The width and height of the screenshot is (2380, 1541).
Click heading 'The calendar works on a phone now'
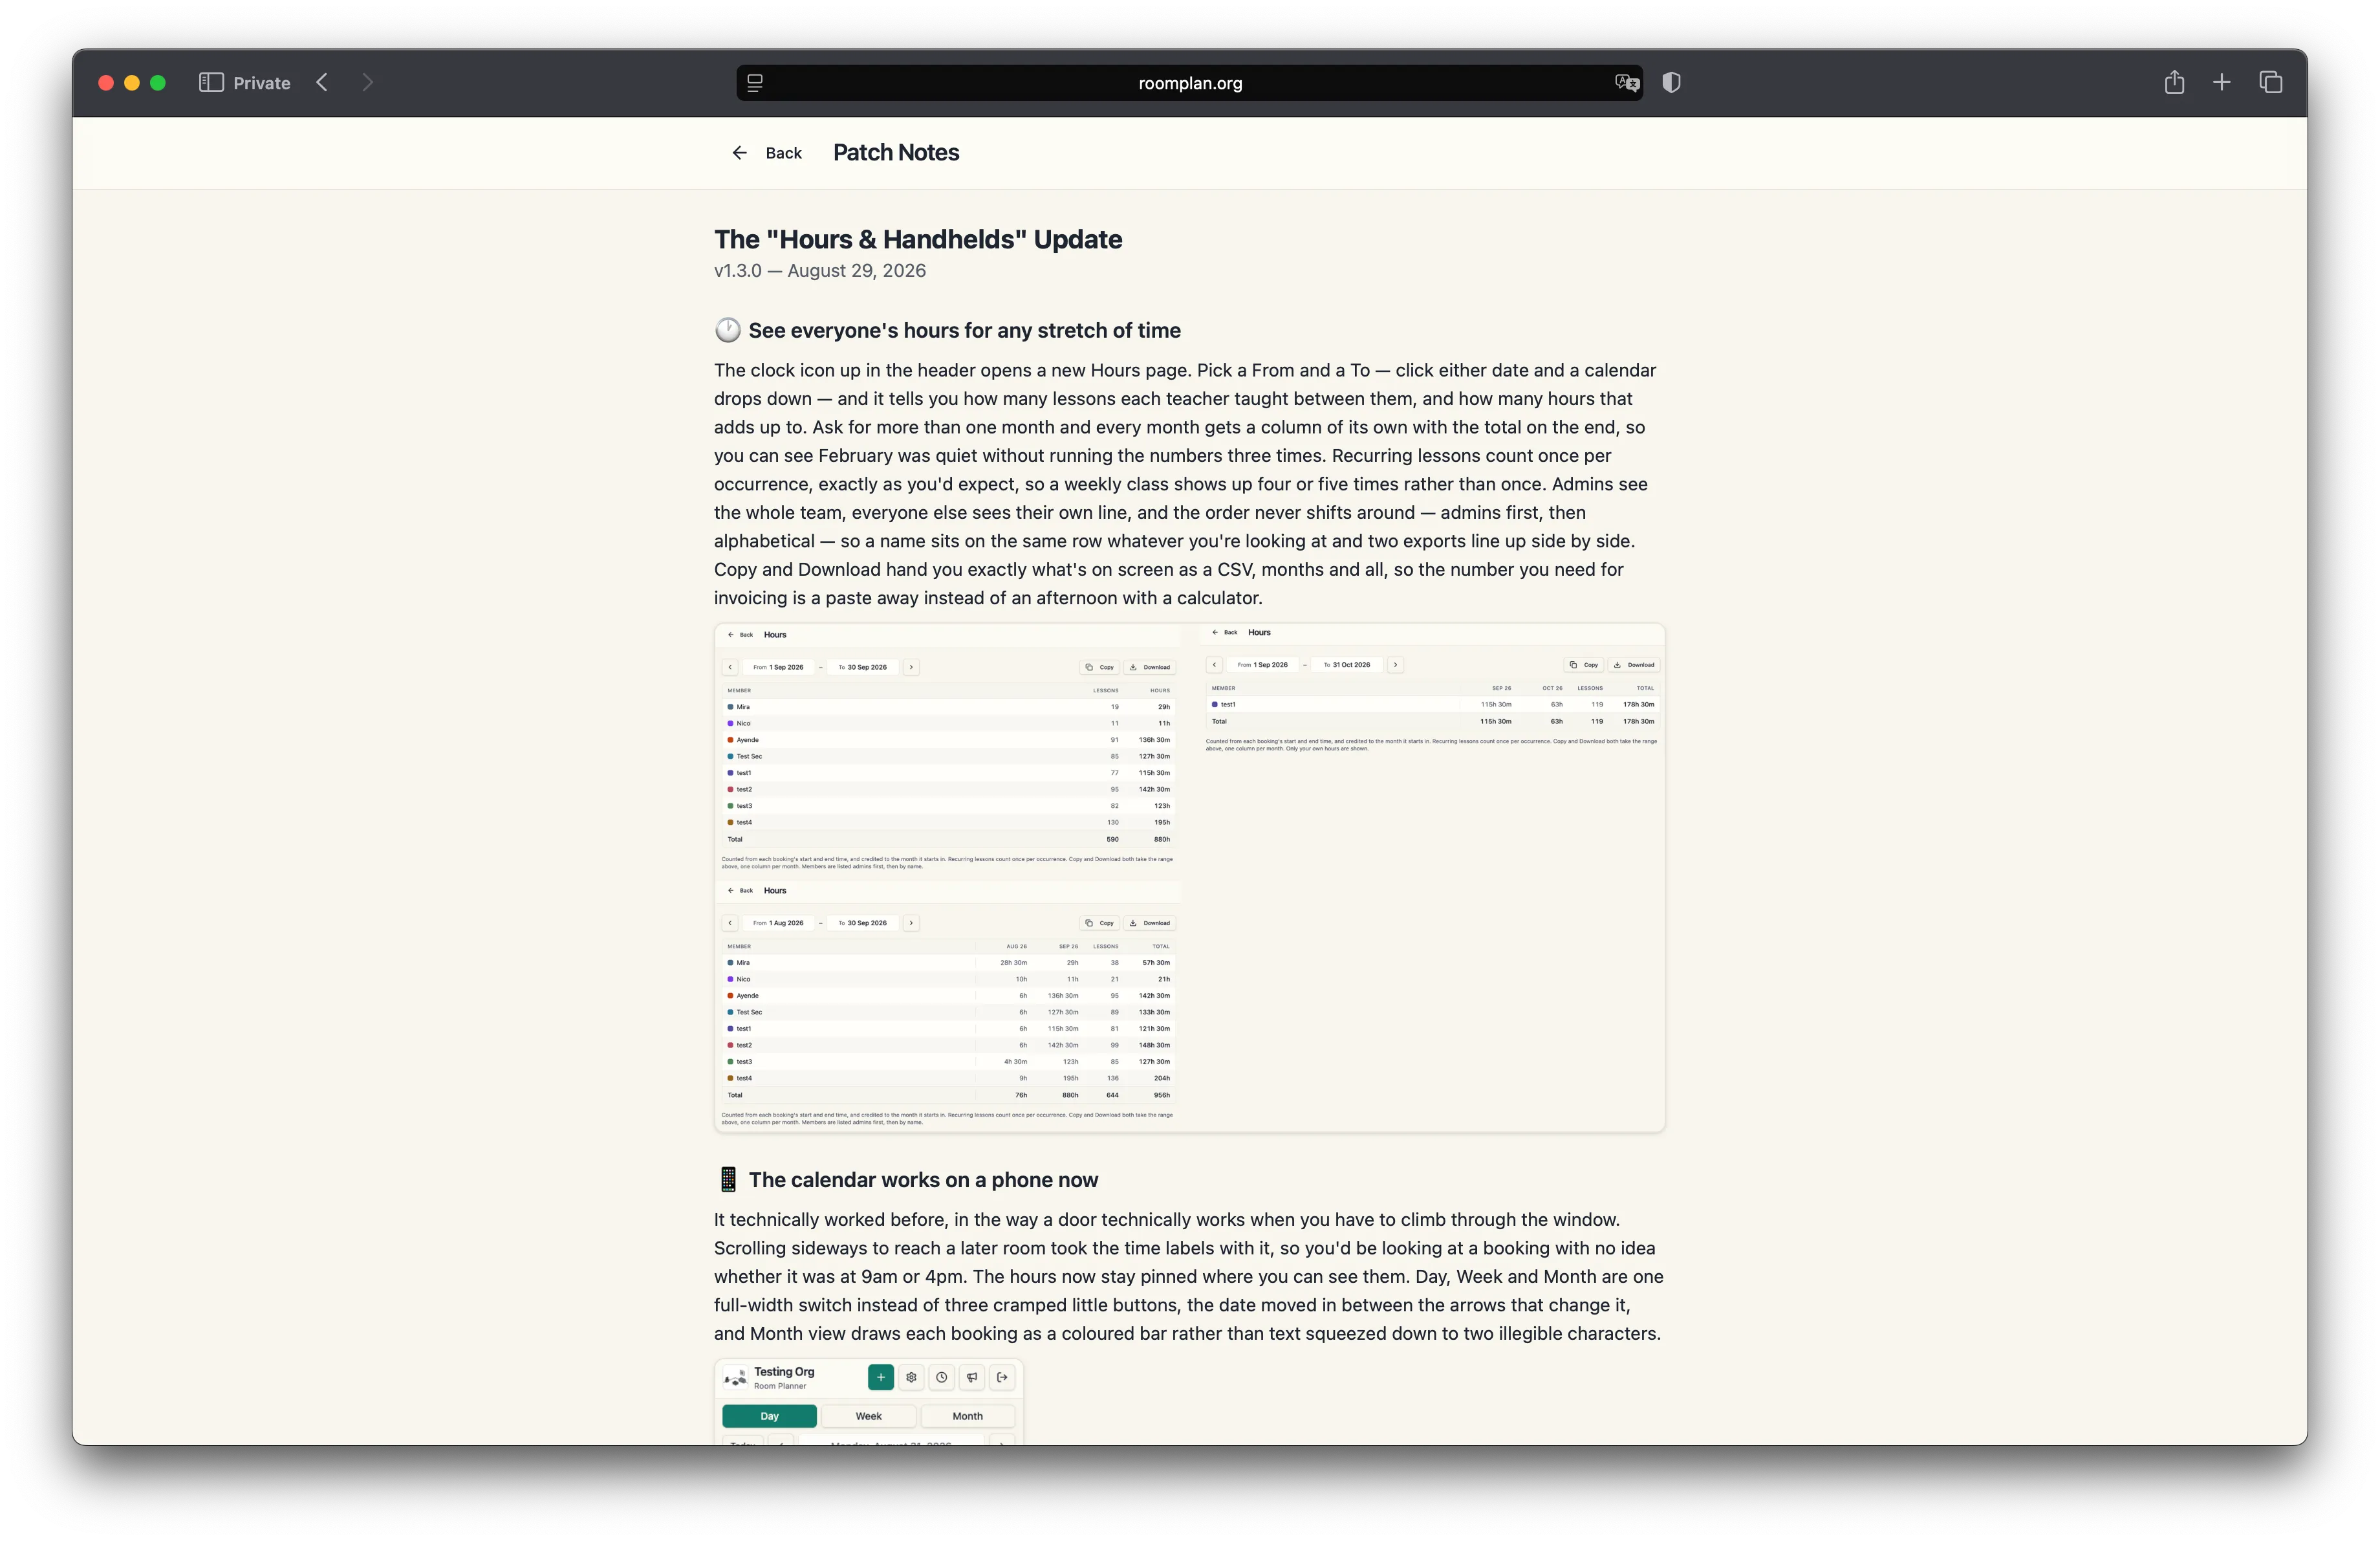click(x=923, y=1180)
